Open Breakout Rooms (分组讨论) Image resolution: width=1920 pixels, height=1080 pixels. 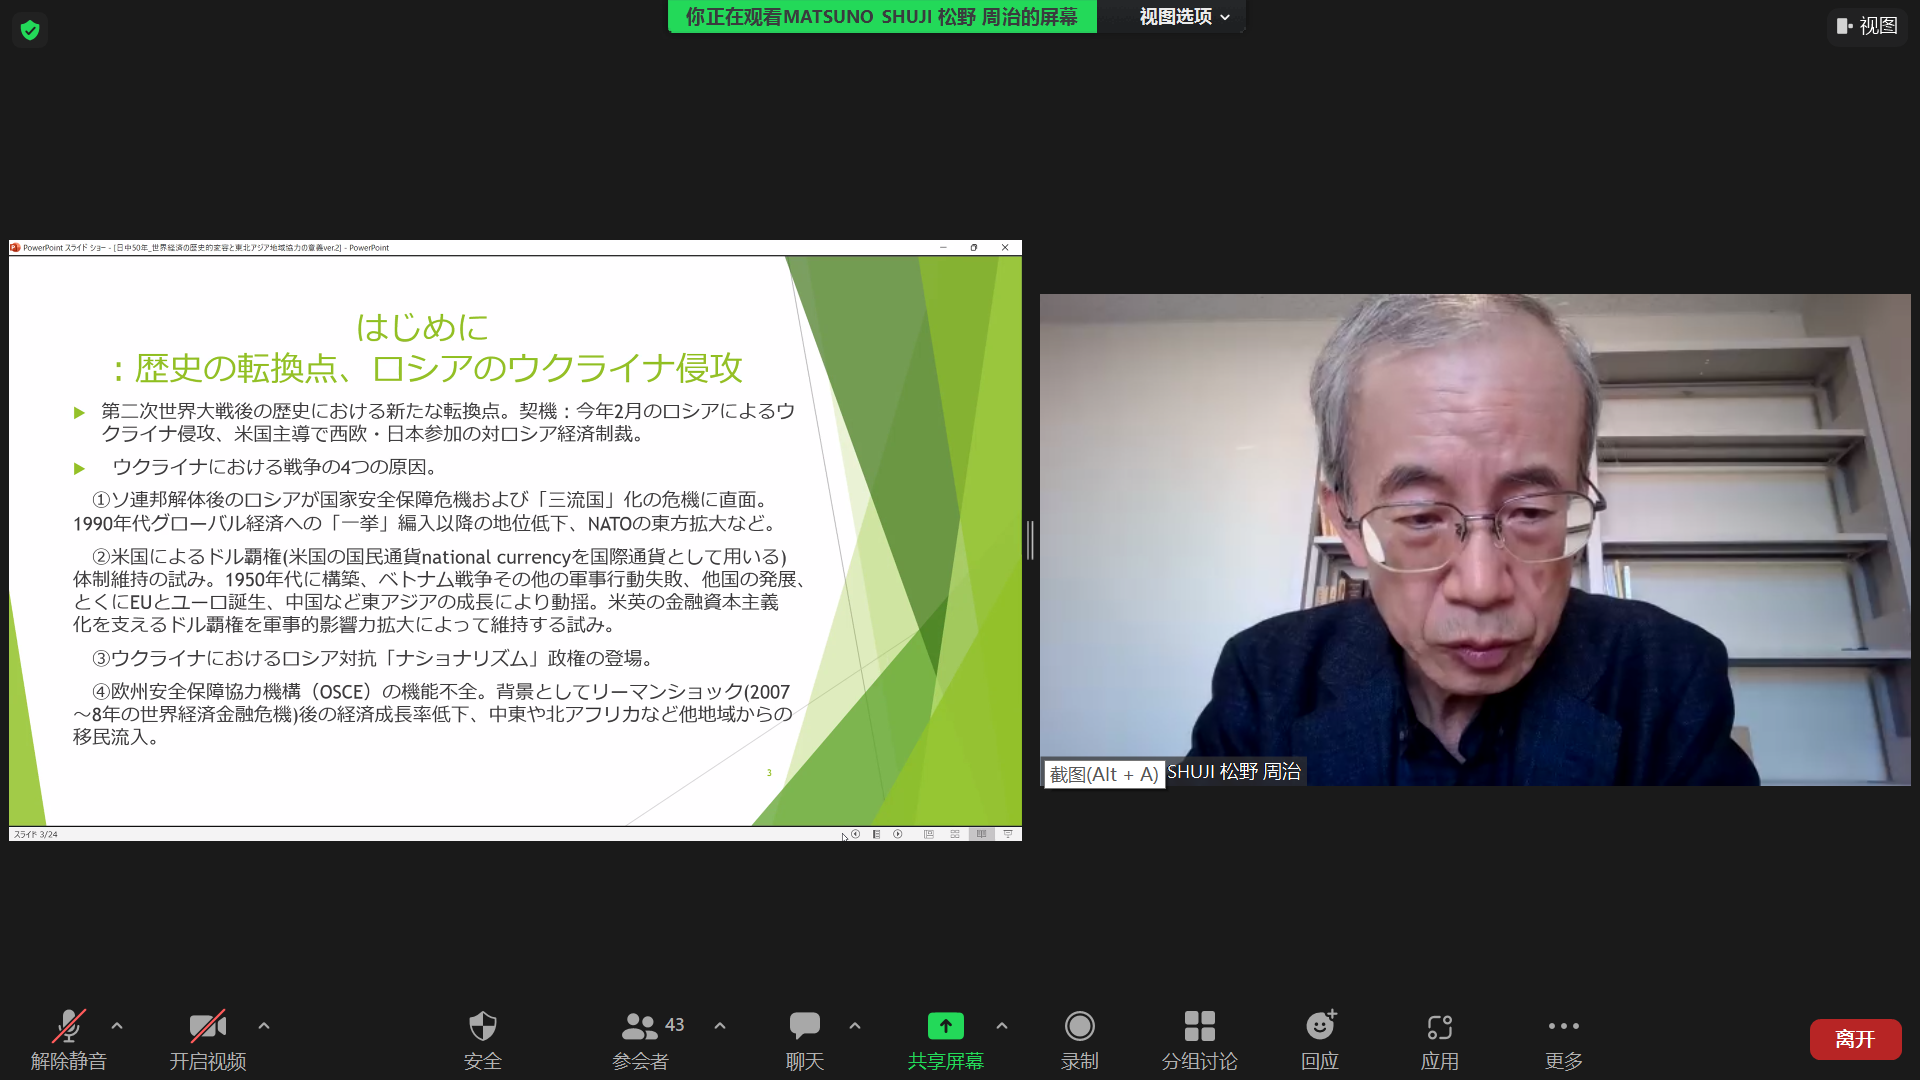[1199, 1027]
